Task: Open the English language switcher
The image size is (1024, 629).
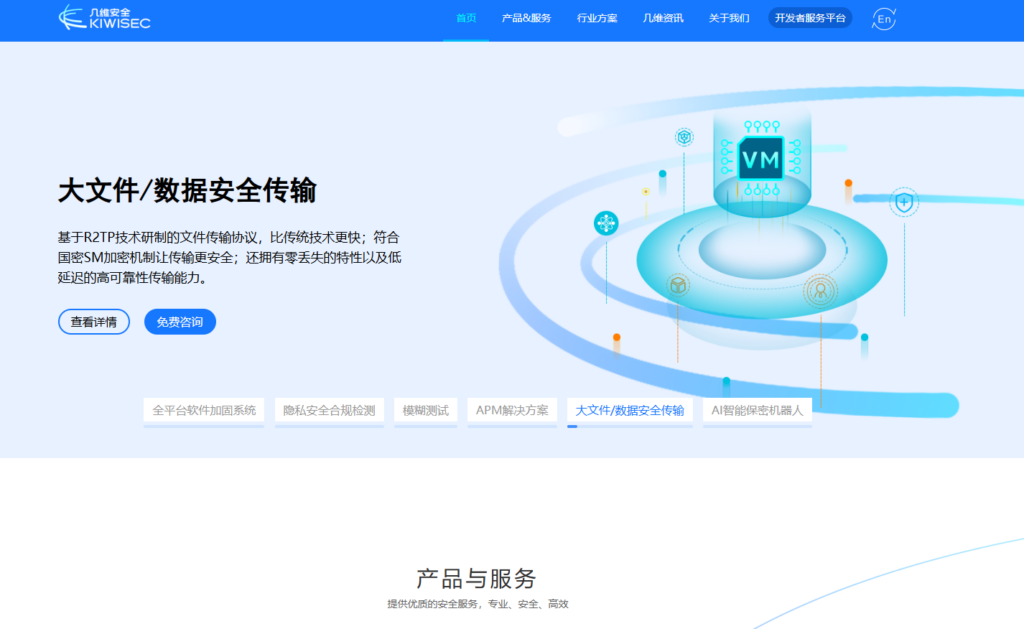Action: [x=883, y=18]
